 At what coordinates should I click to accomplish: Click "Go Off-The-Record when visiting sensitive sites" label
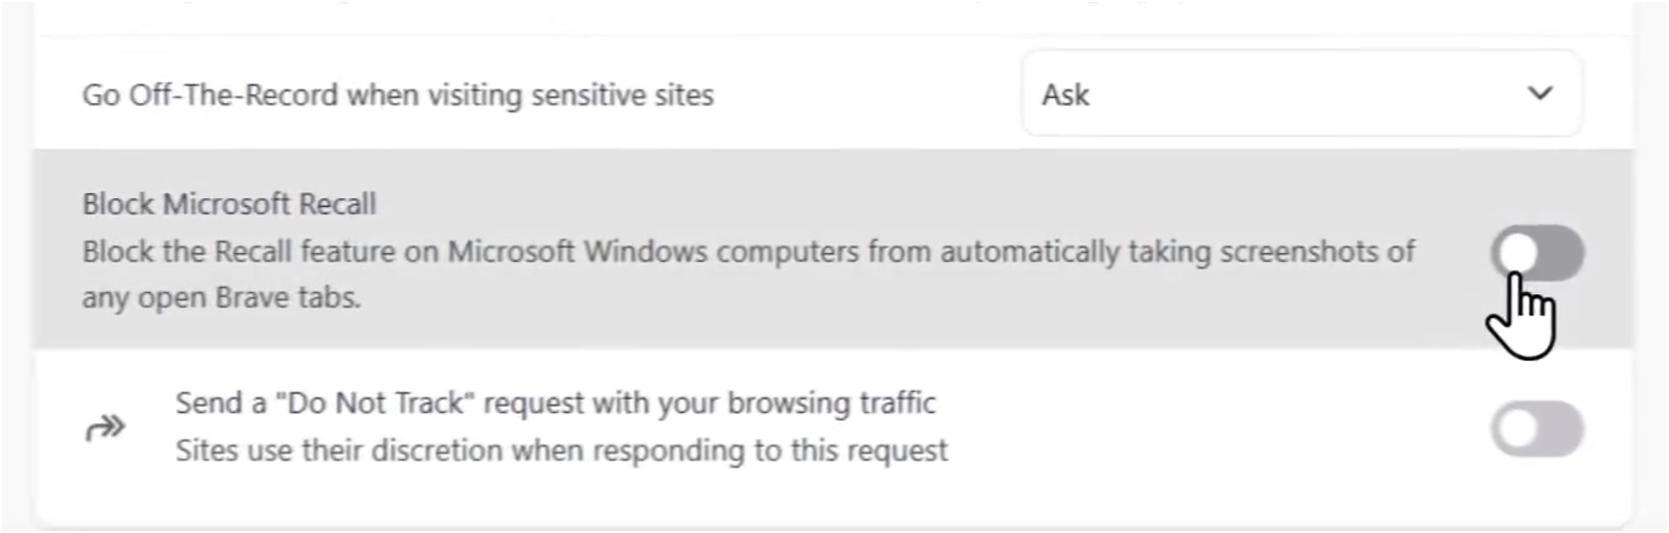(398, 95)
